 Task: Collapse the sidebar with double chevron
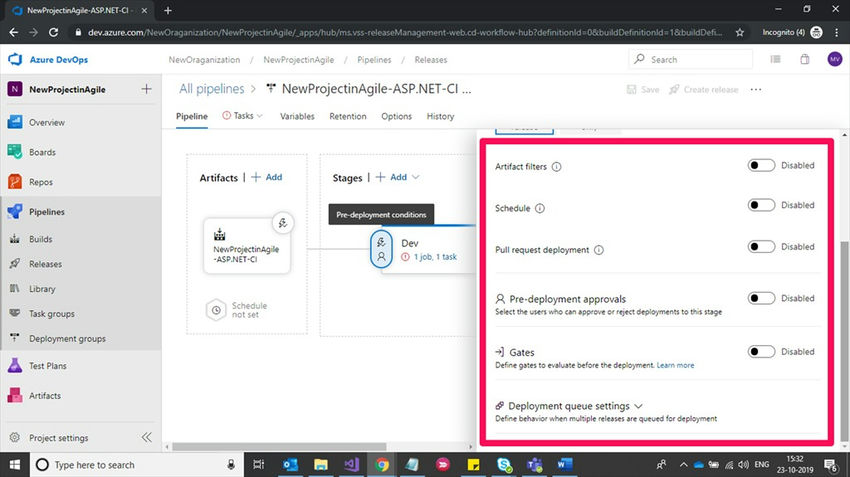point(146,437)
